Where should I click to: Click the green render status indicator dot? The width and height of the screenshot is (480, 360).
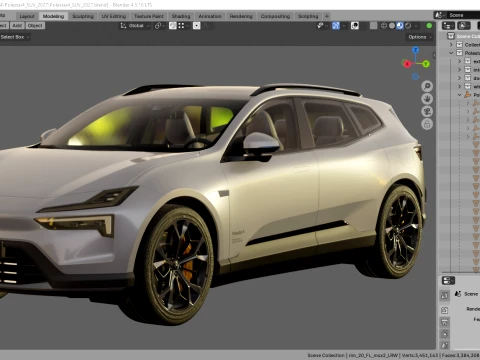(429, 26)
